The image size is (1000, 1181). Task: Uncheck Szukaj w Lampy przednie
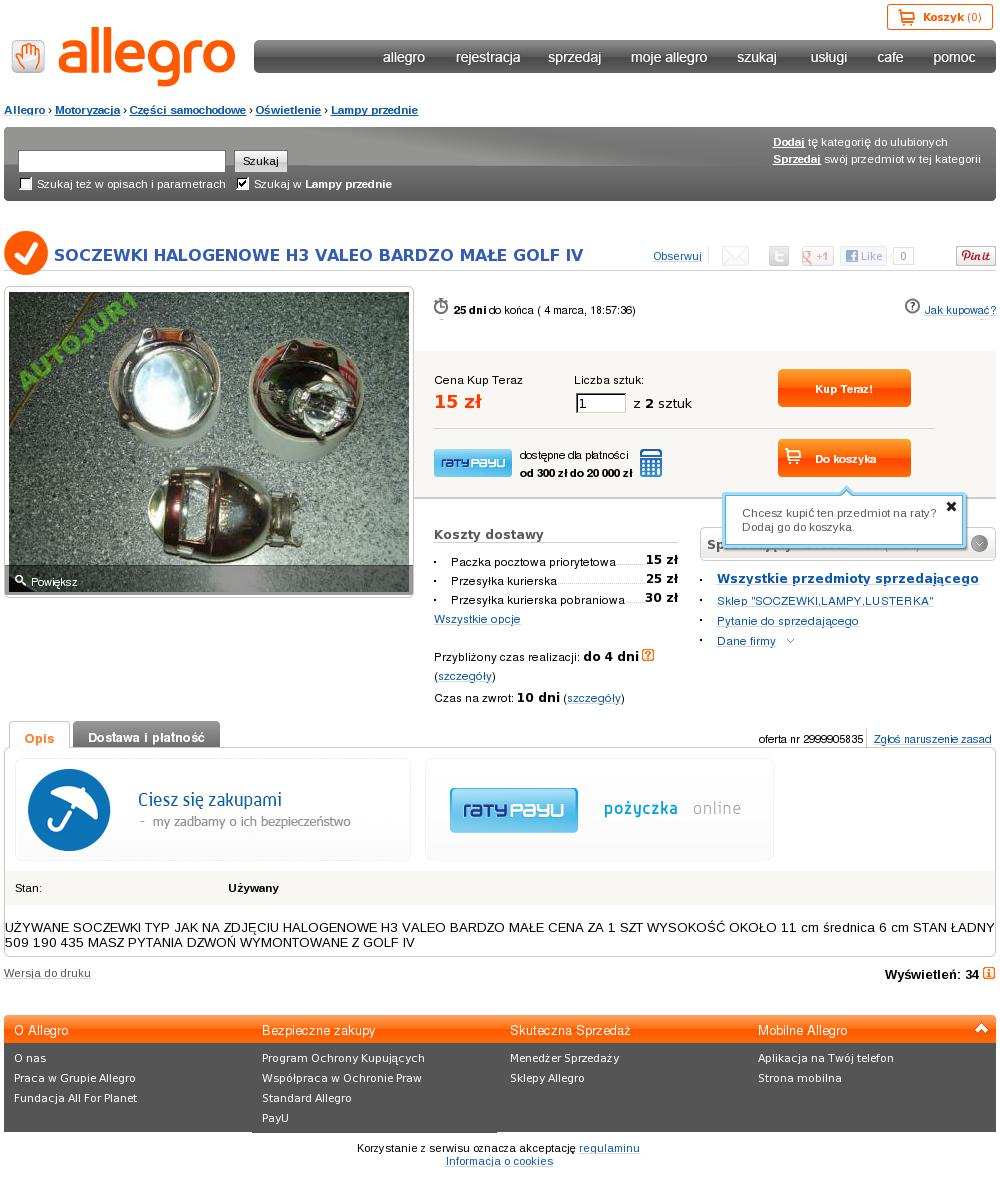242,184
